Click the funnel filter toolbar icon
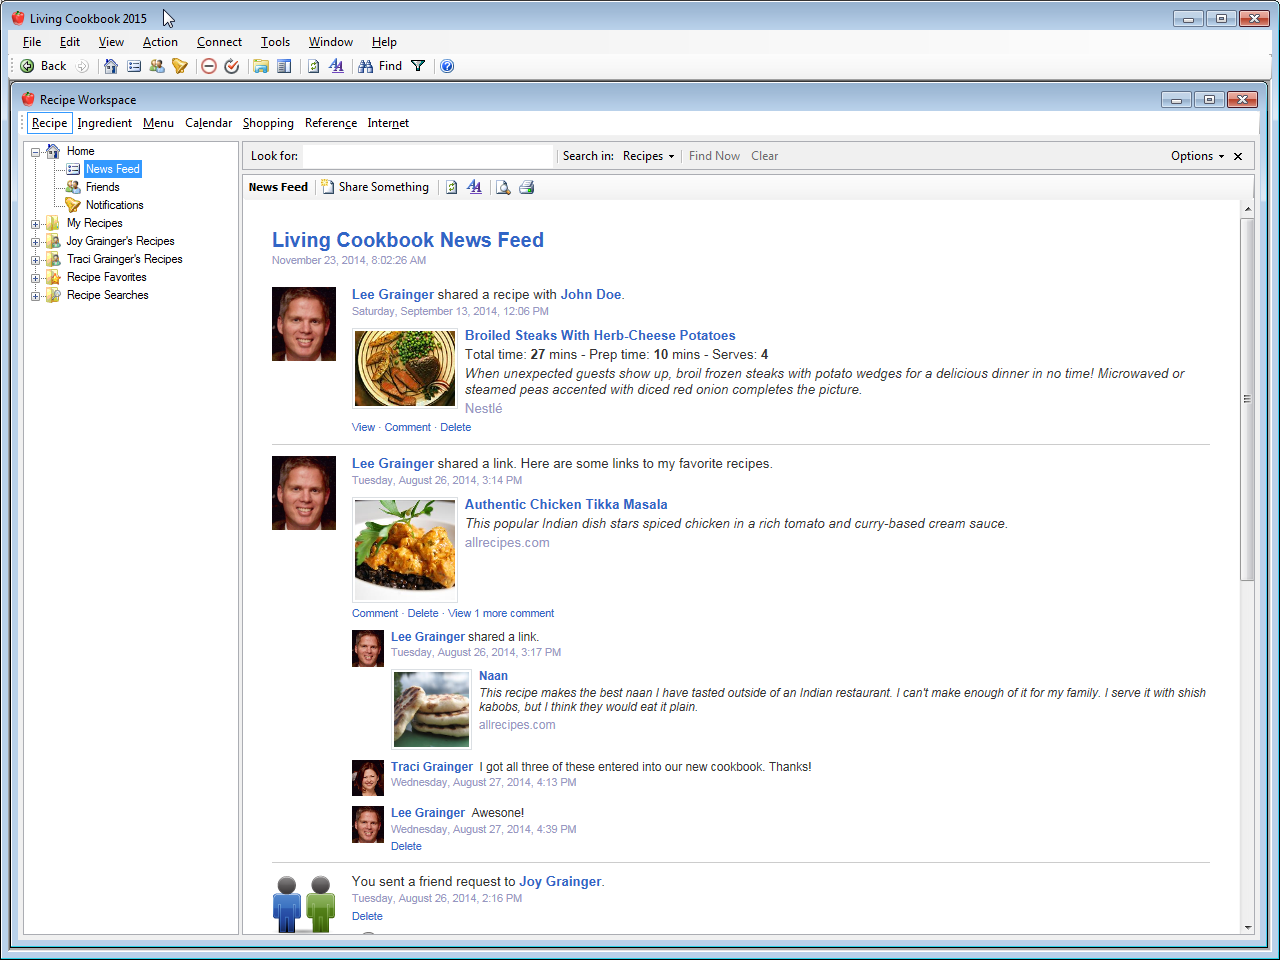This screenshot has height=960, width=1280. (418, 66)
